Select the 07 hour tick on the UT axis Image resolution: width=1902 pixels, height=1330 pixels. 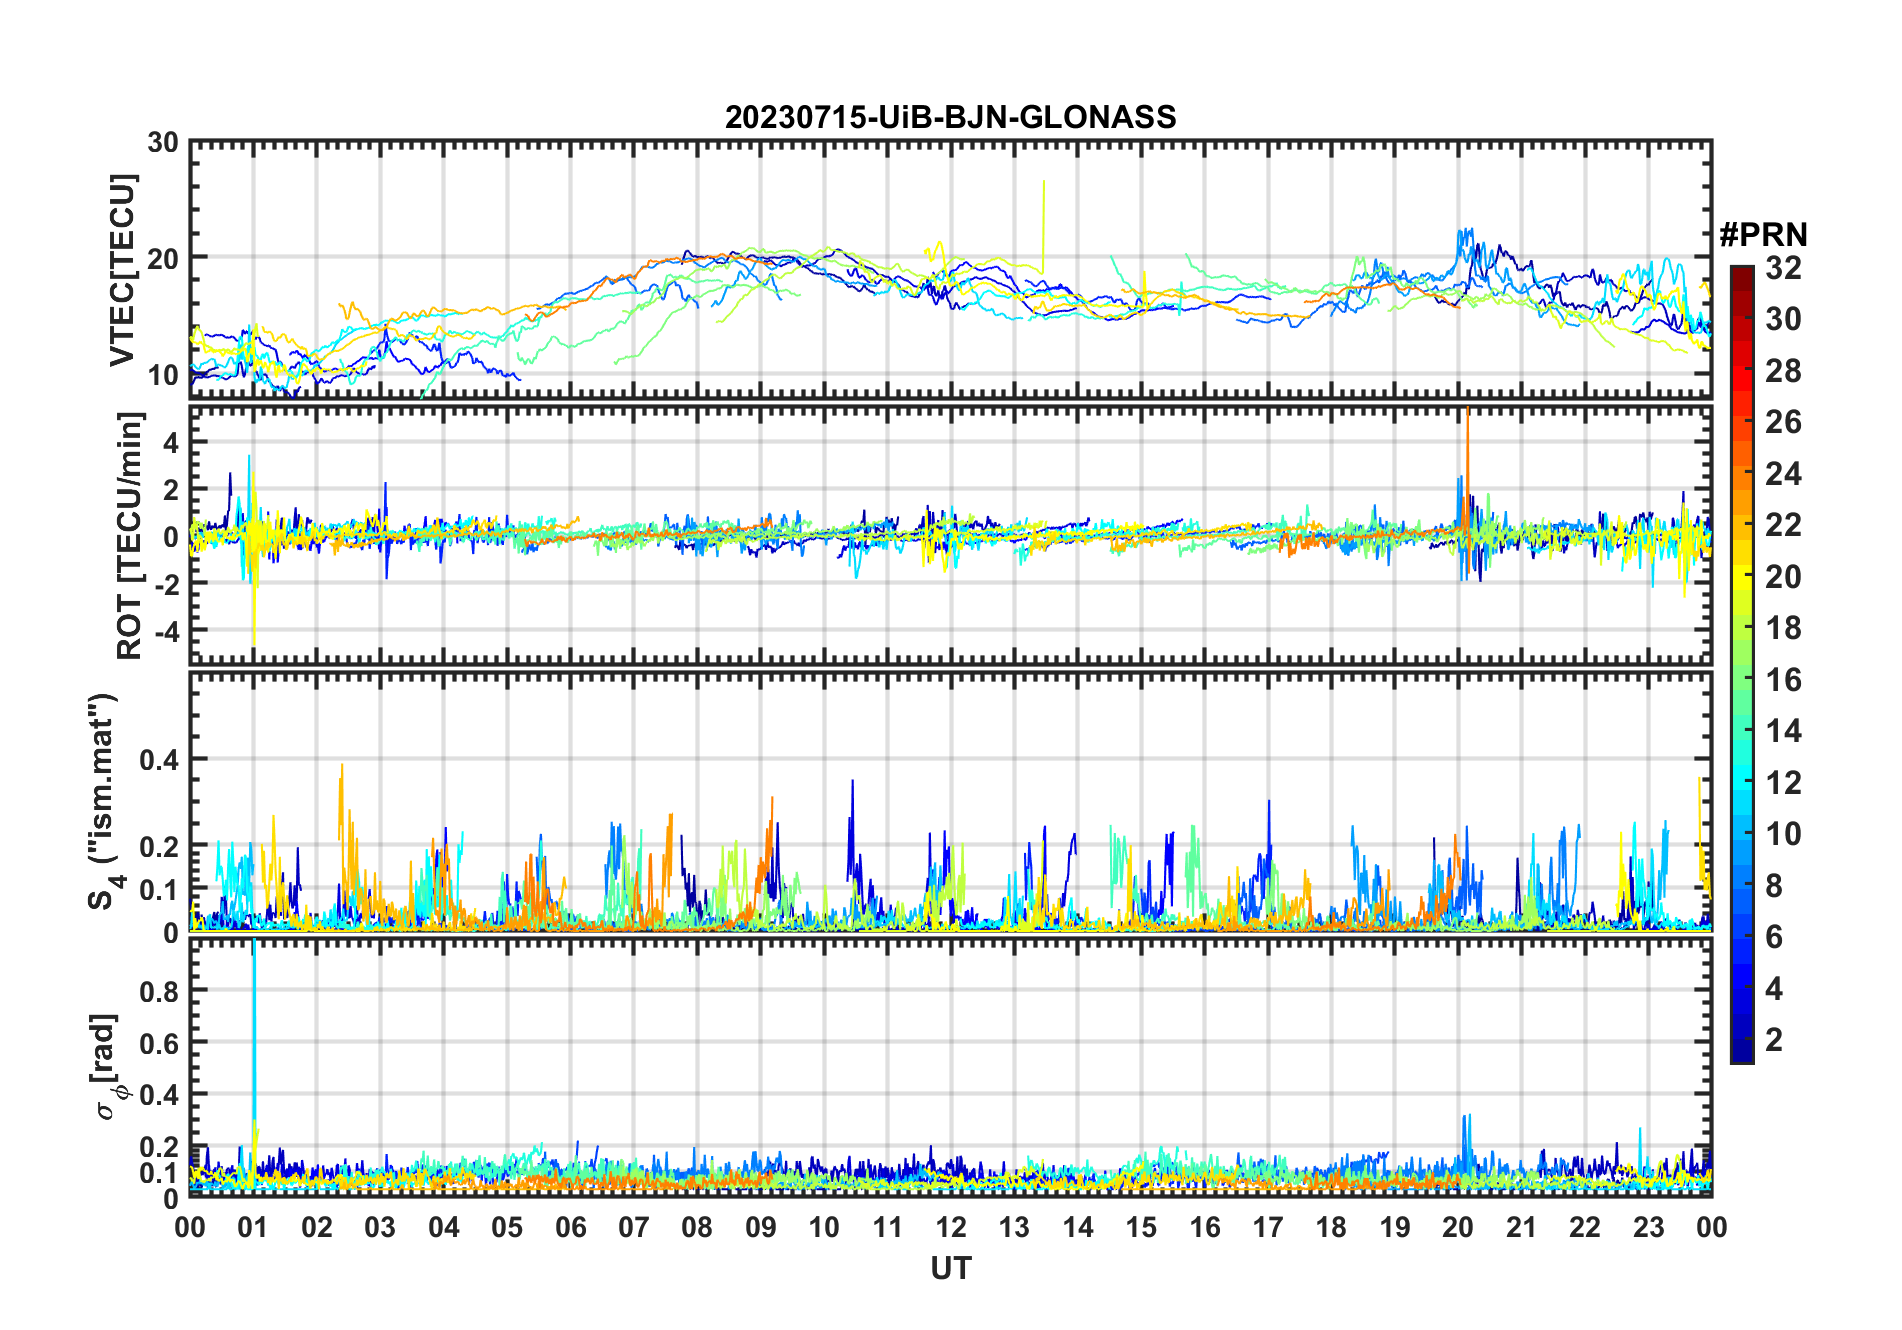click(634, 1227)
